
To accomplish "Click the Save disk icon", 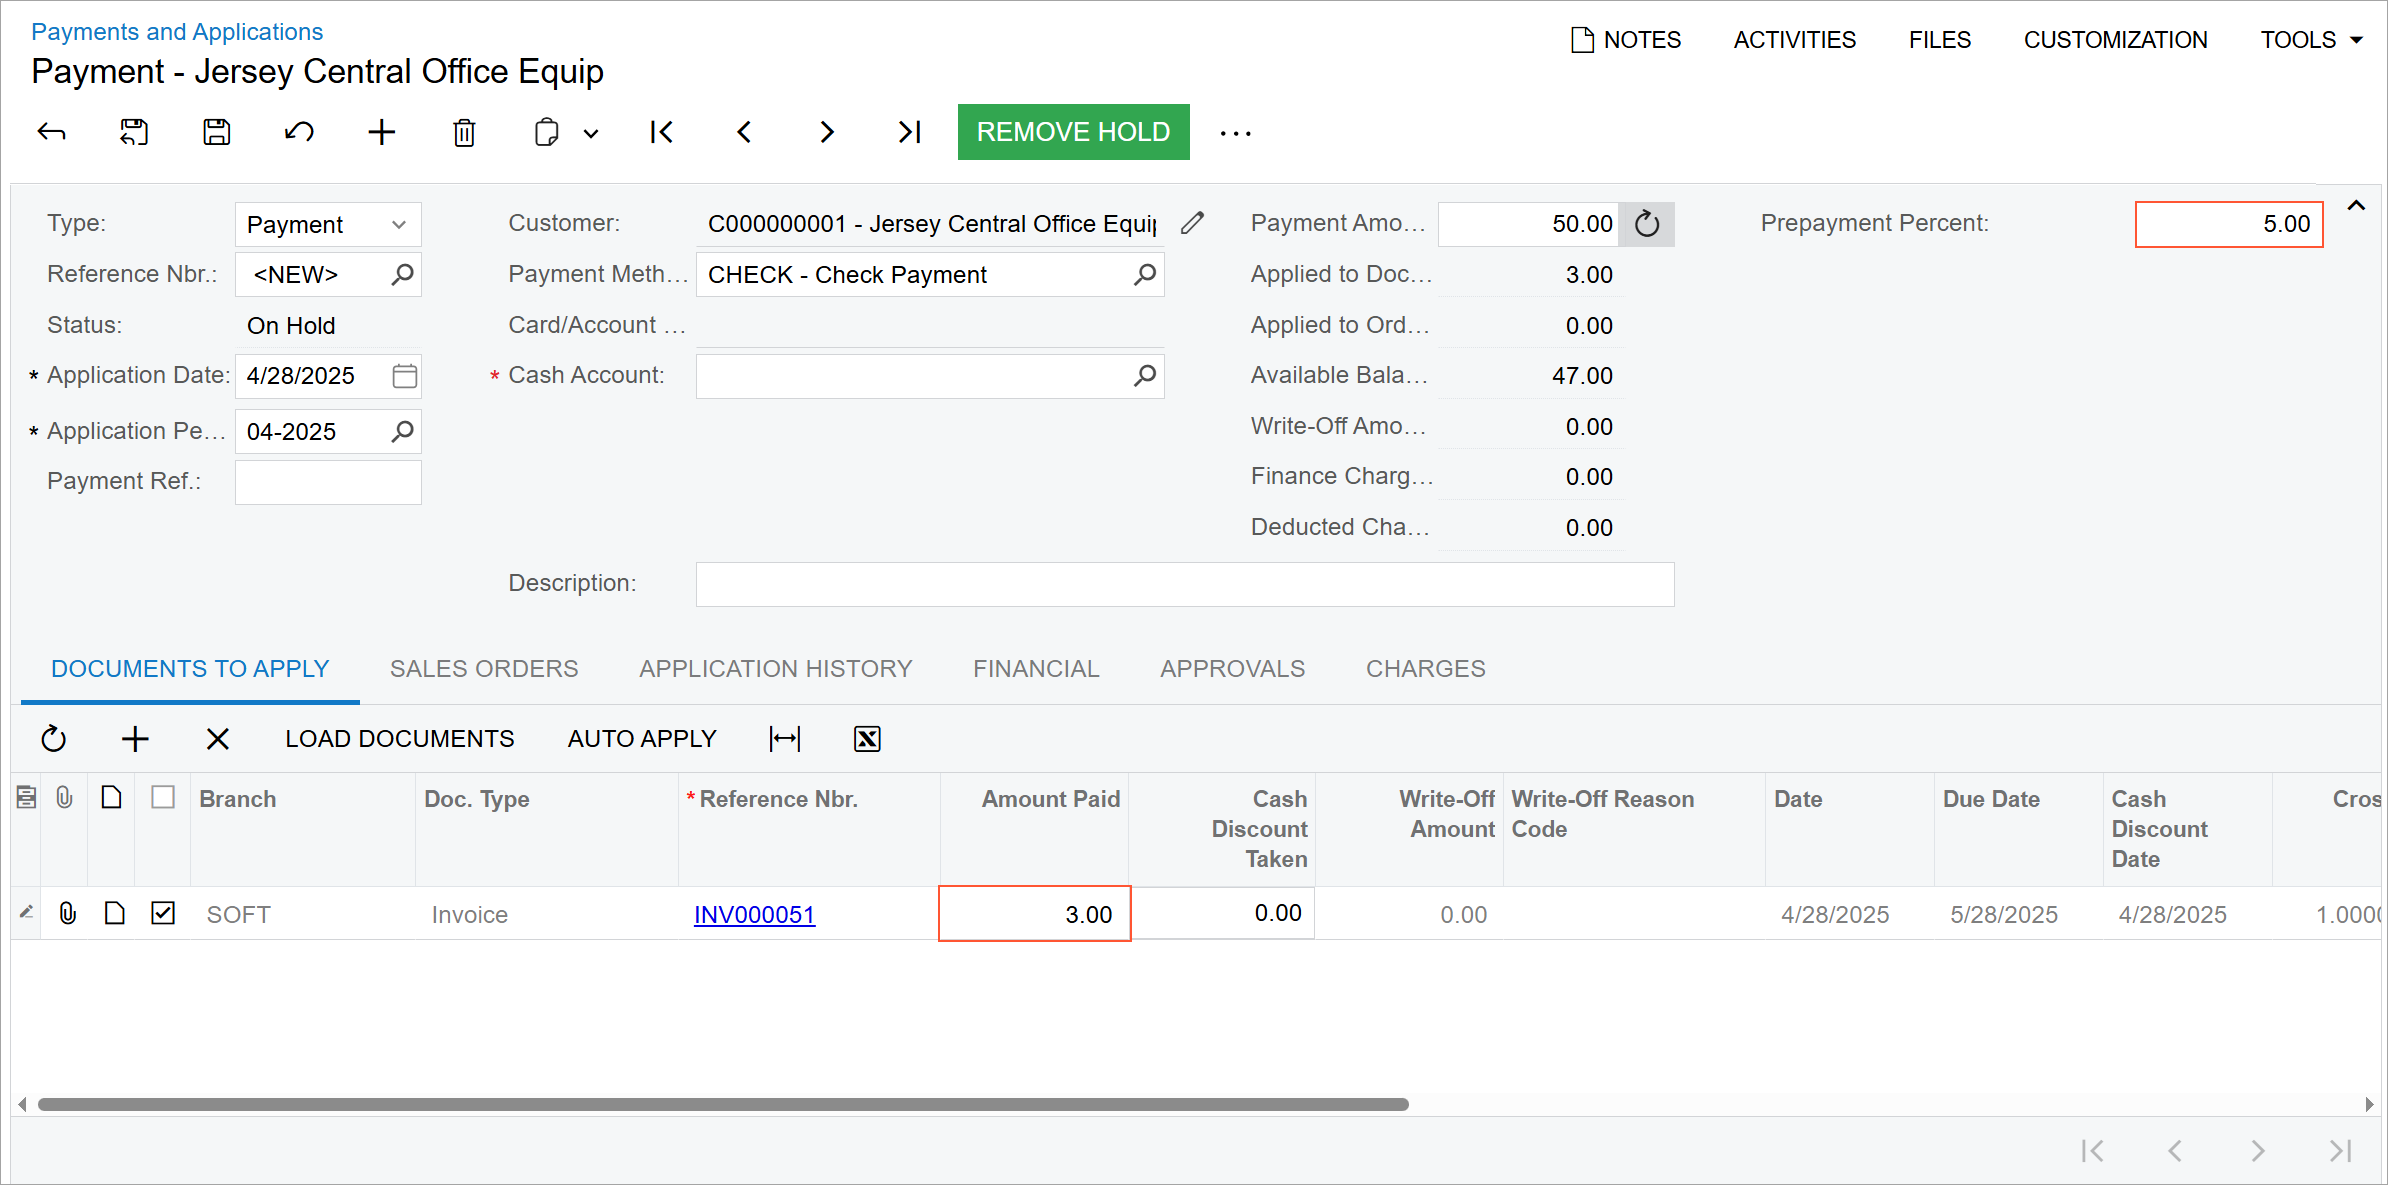I will pos(217,132).
